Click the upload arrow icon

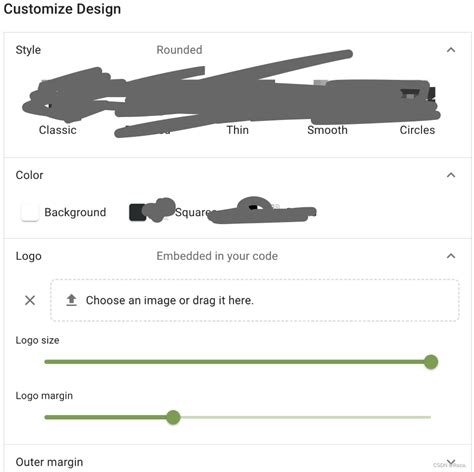[71, 300]
